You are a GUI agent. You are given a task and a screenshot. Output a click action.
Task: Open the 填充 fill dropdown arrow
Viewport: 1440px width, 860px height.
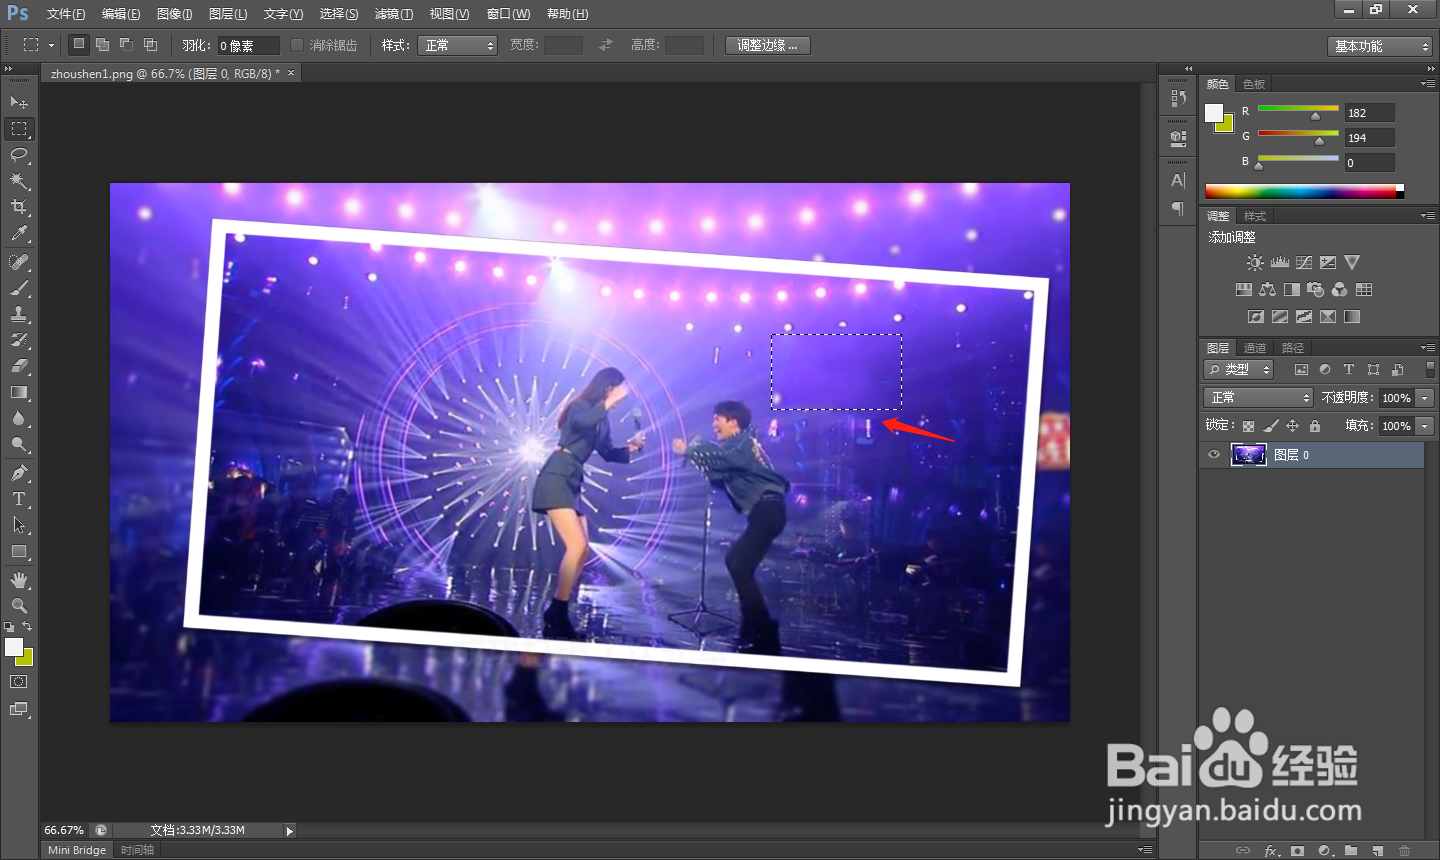tap(1425, 426)
